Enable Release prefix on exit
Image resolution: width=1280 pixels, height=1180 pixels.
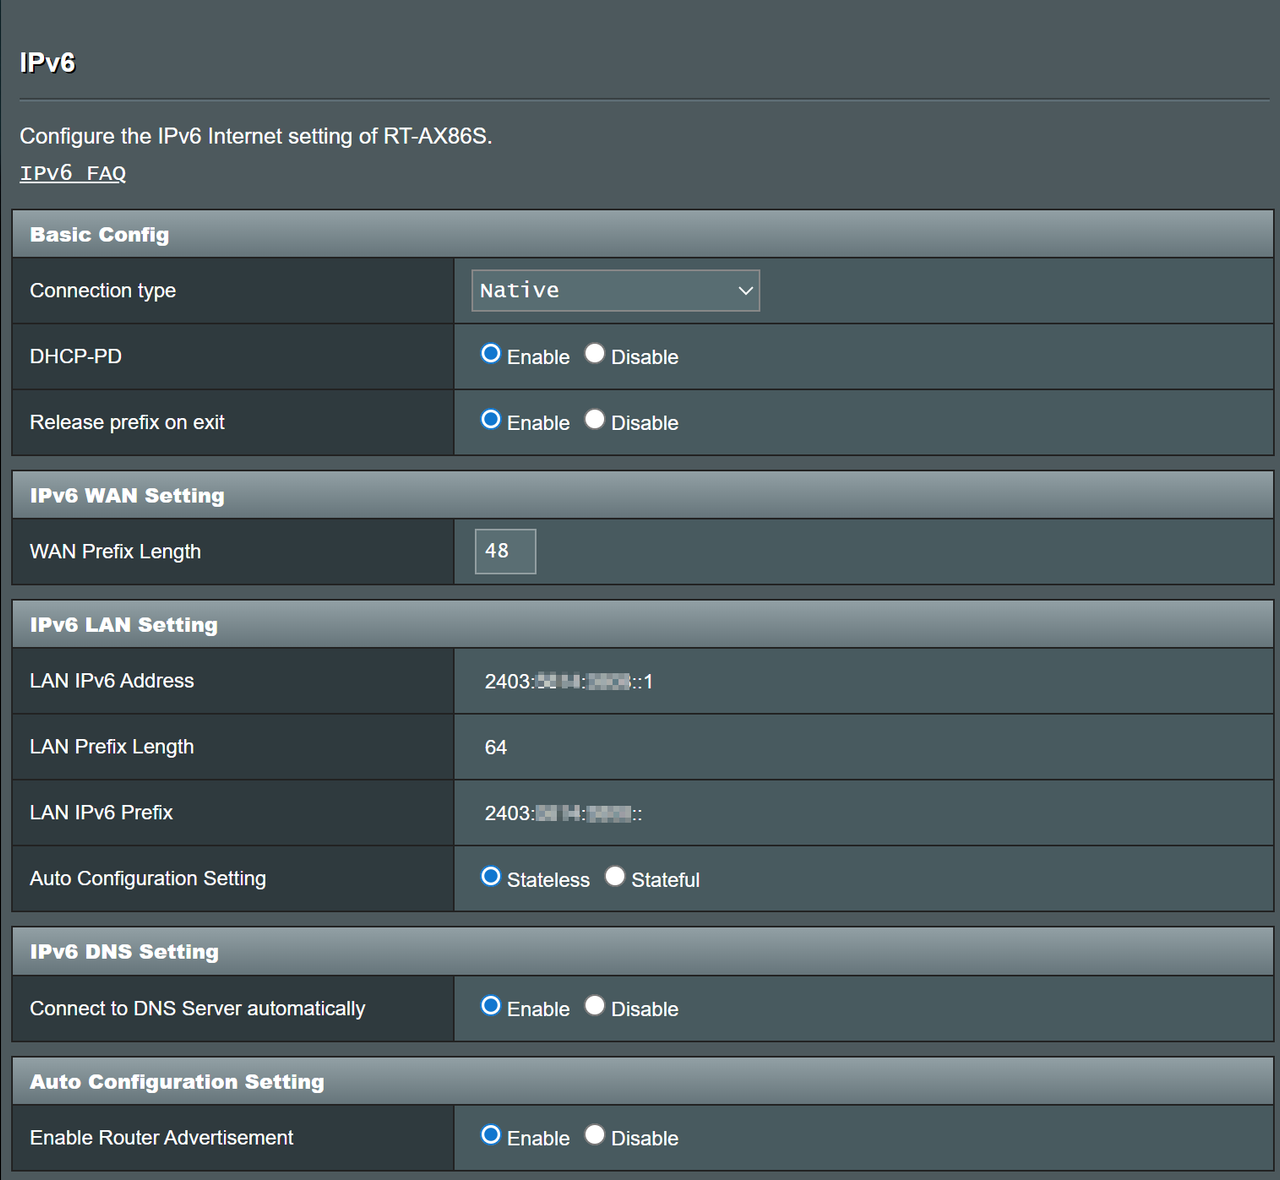(490, 419)
